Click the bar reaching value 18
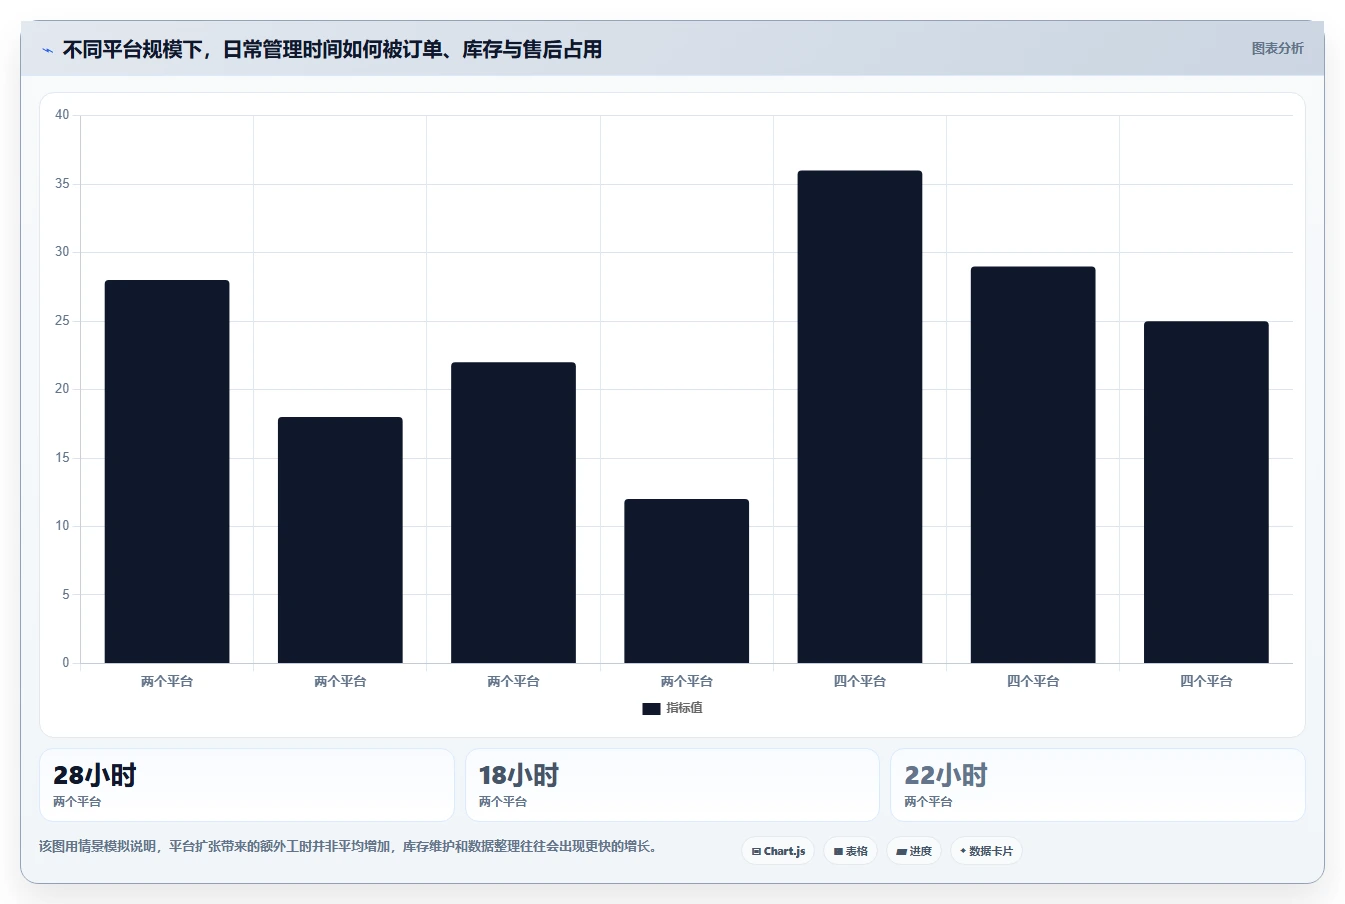Viewport: 1345px width, 904px height. 340,540
